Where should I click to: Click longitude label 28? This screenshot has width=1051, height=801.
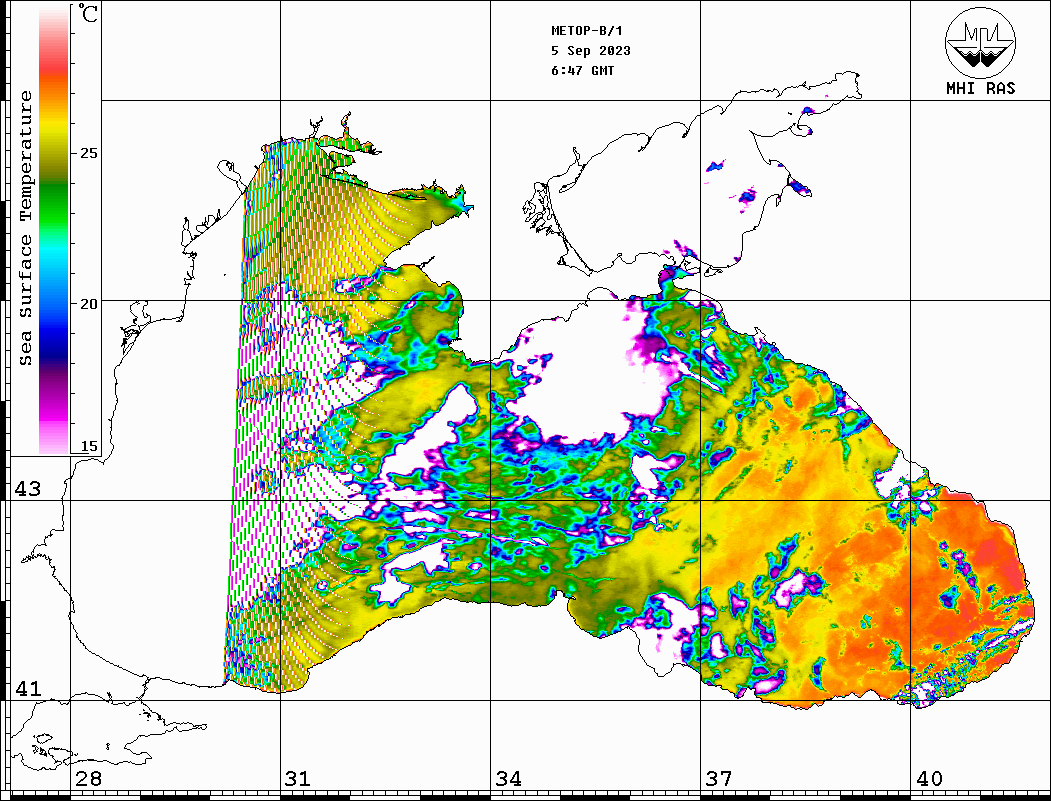pos(88,779)
